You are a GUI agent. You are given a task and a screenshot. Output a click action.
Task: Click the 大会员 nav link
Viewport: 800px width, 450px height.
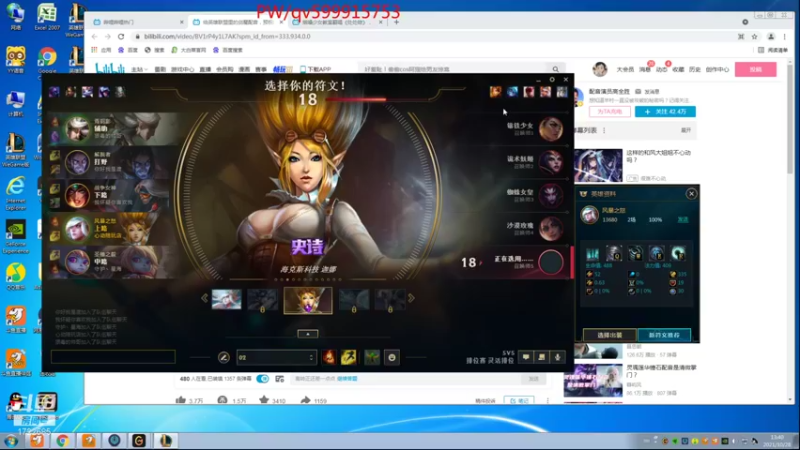(625, 69)
